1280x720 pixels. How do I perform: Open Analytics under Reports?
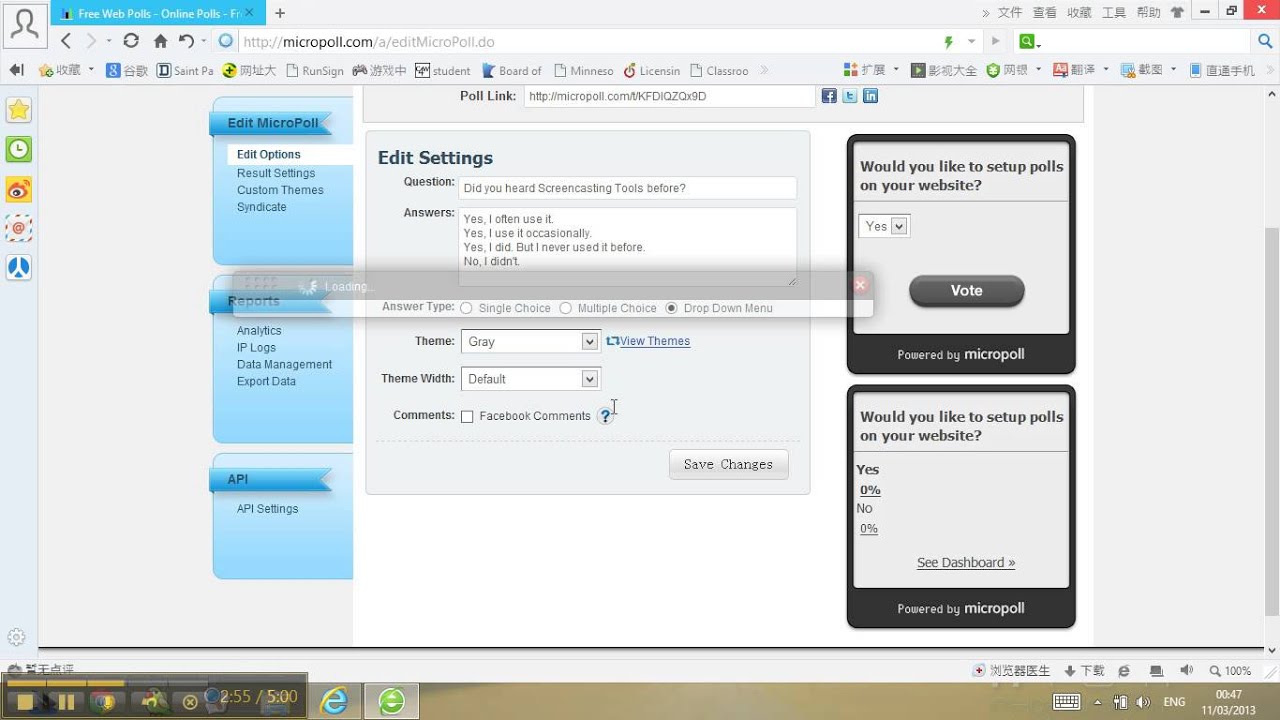[259, 331]
